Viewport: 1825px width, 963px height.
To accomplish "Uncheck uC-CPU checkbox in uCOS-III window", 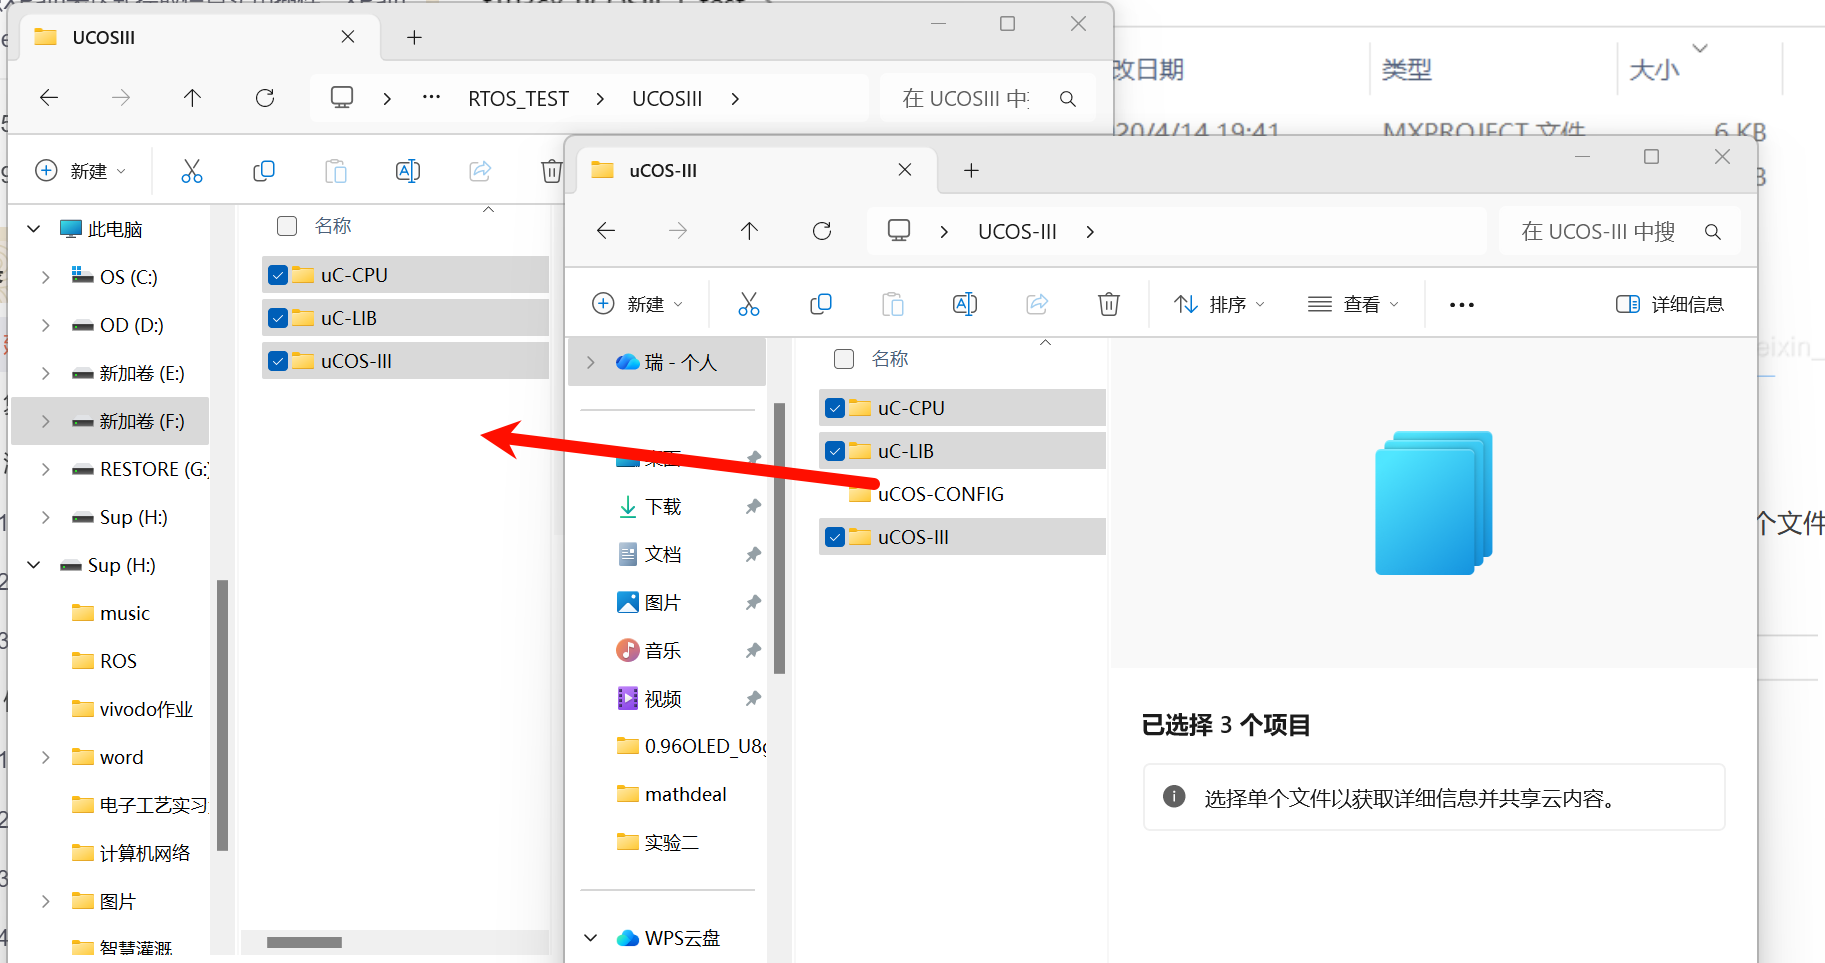I will click(835, 408).
